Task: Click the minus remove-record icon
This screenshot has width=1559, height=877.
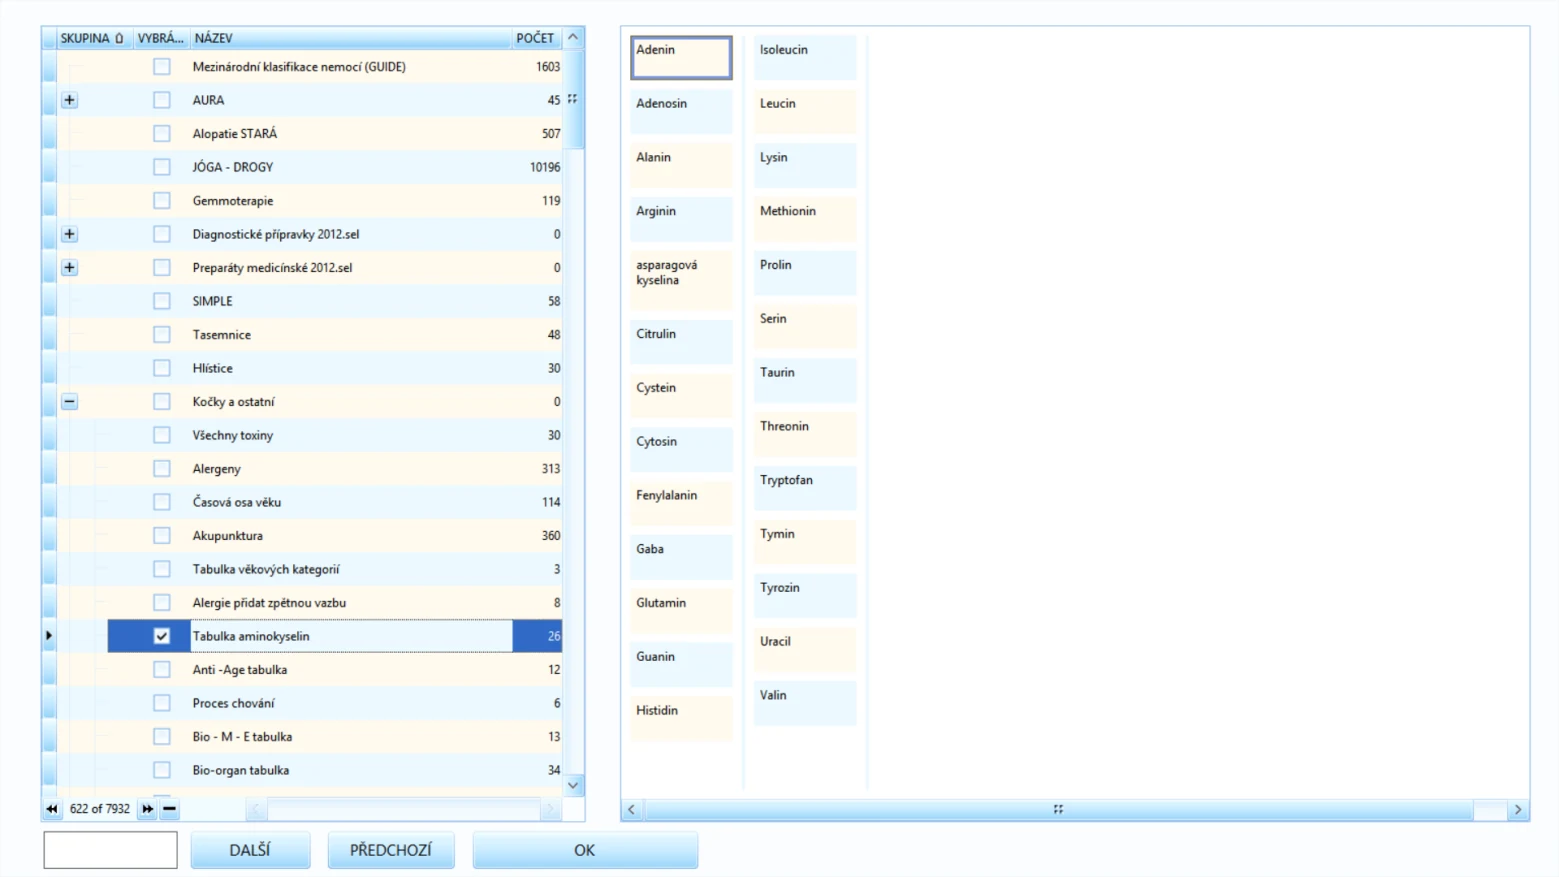Action: coord(170,809)
